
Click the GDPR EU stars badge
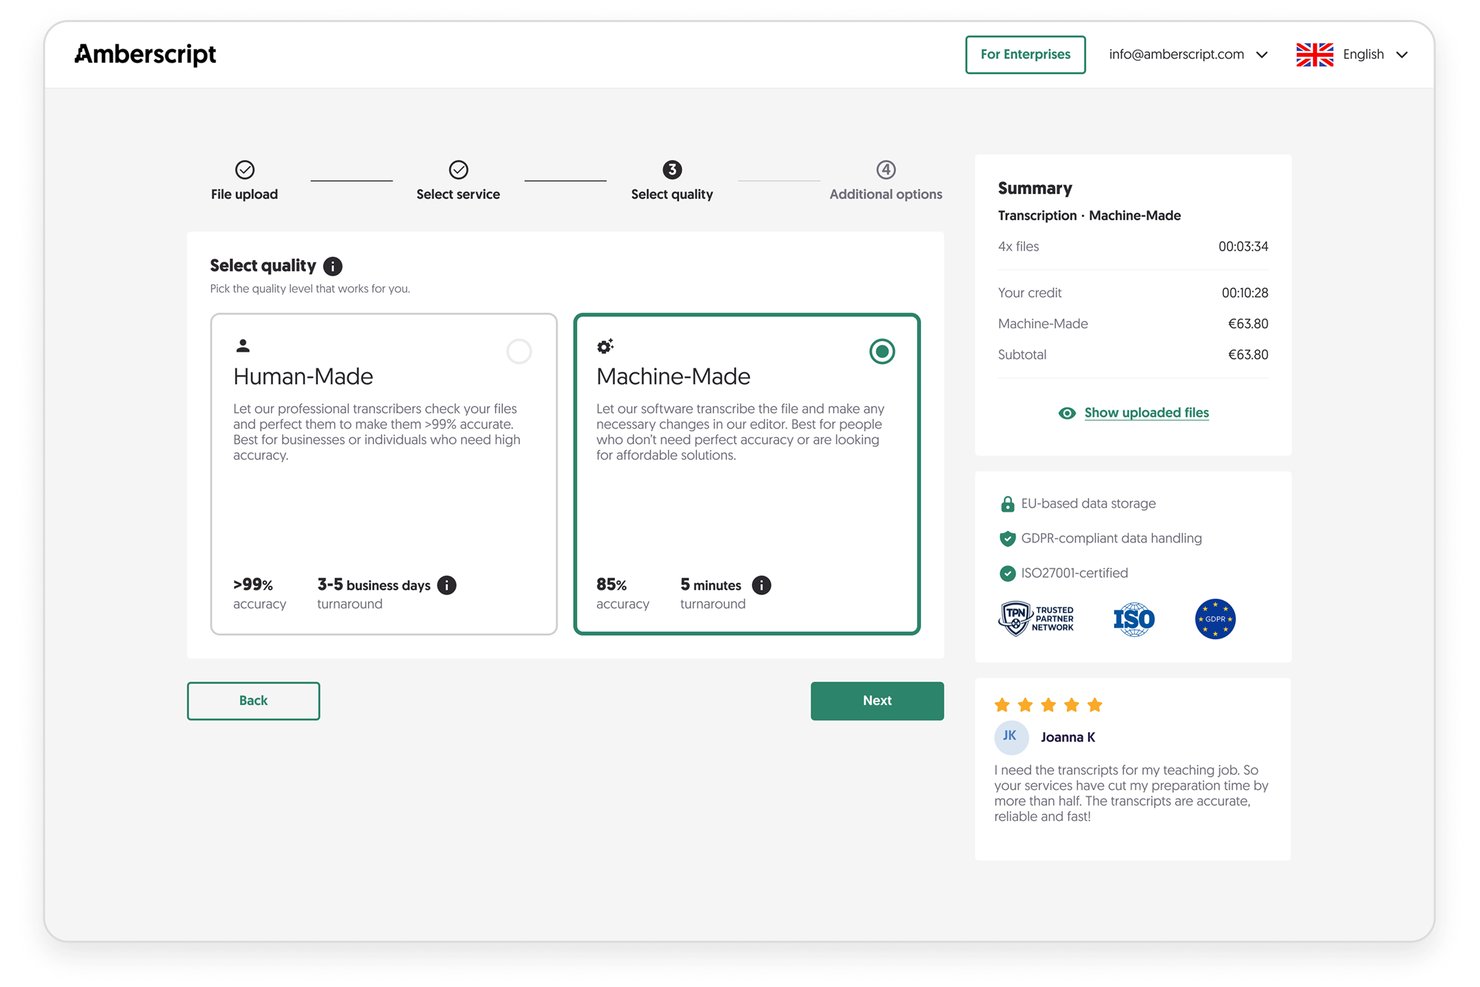tap(1216, 619)
